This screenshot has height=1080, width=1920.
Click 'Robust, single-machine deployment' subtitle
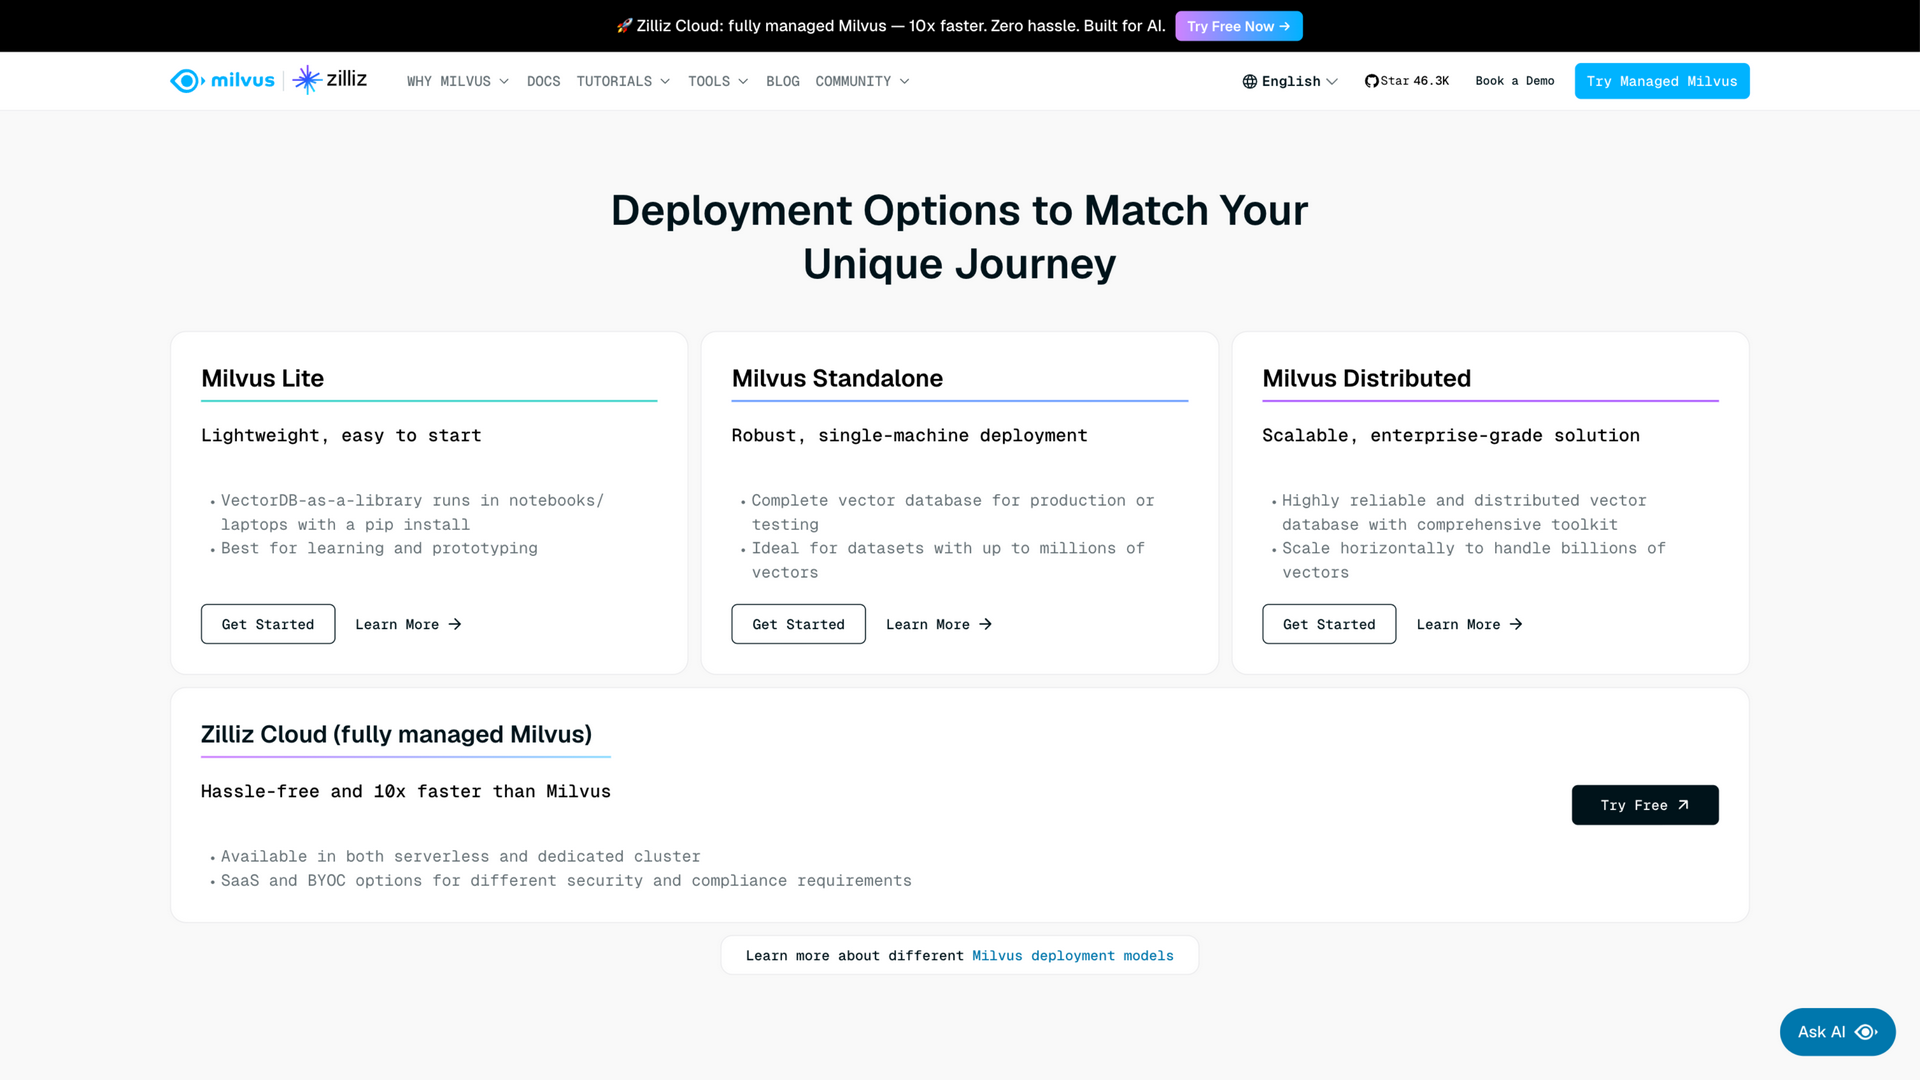pos(909,436)
